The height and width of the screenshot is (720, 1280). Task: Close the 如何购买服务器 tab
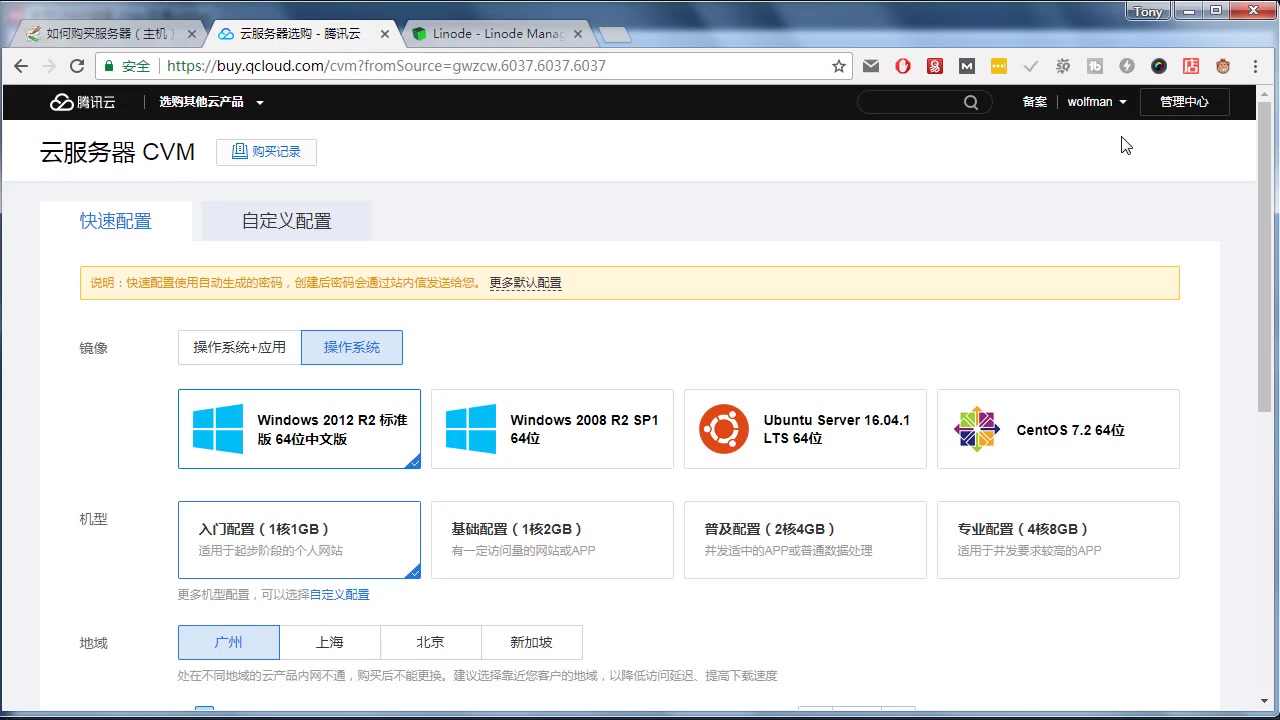(192, 34)
